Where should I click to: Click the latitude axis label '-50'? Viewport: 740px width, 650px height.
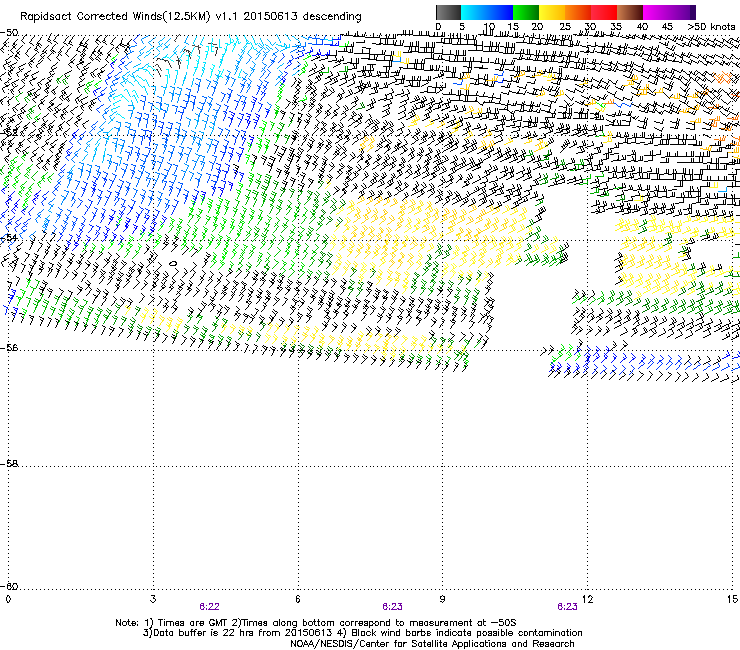(9, 33)
